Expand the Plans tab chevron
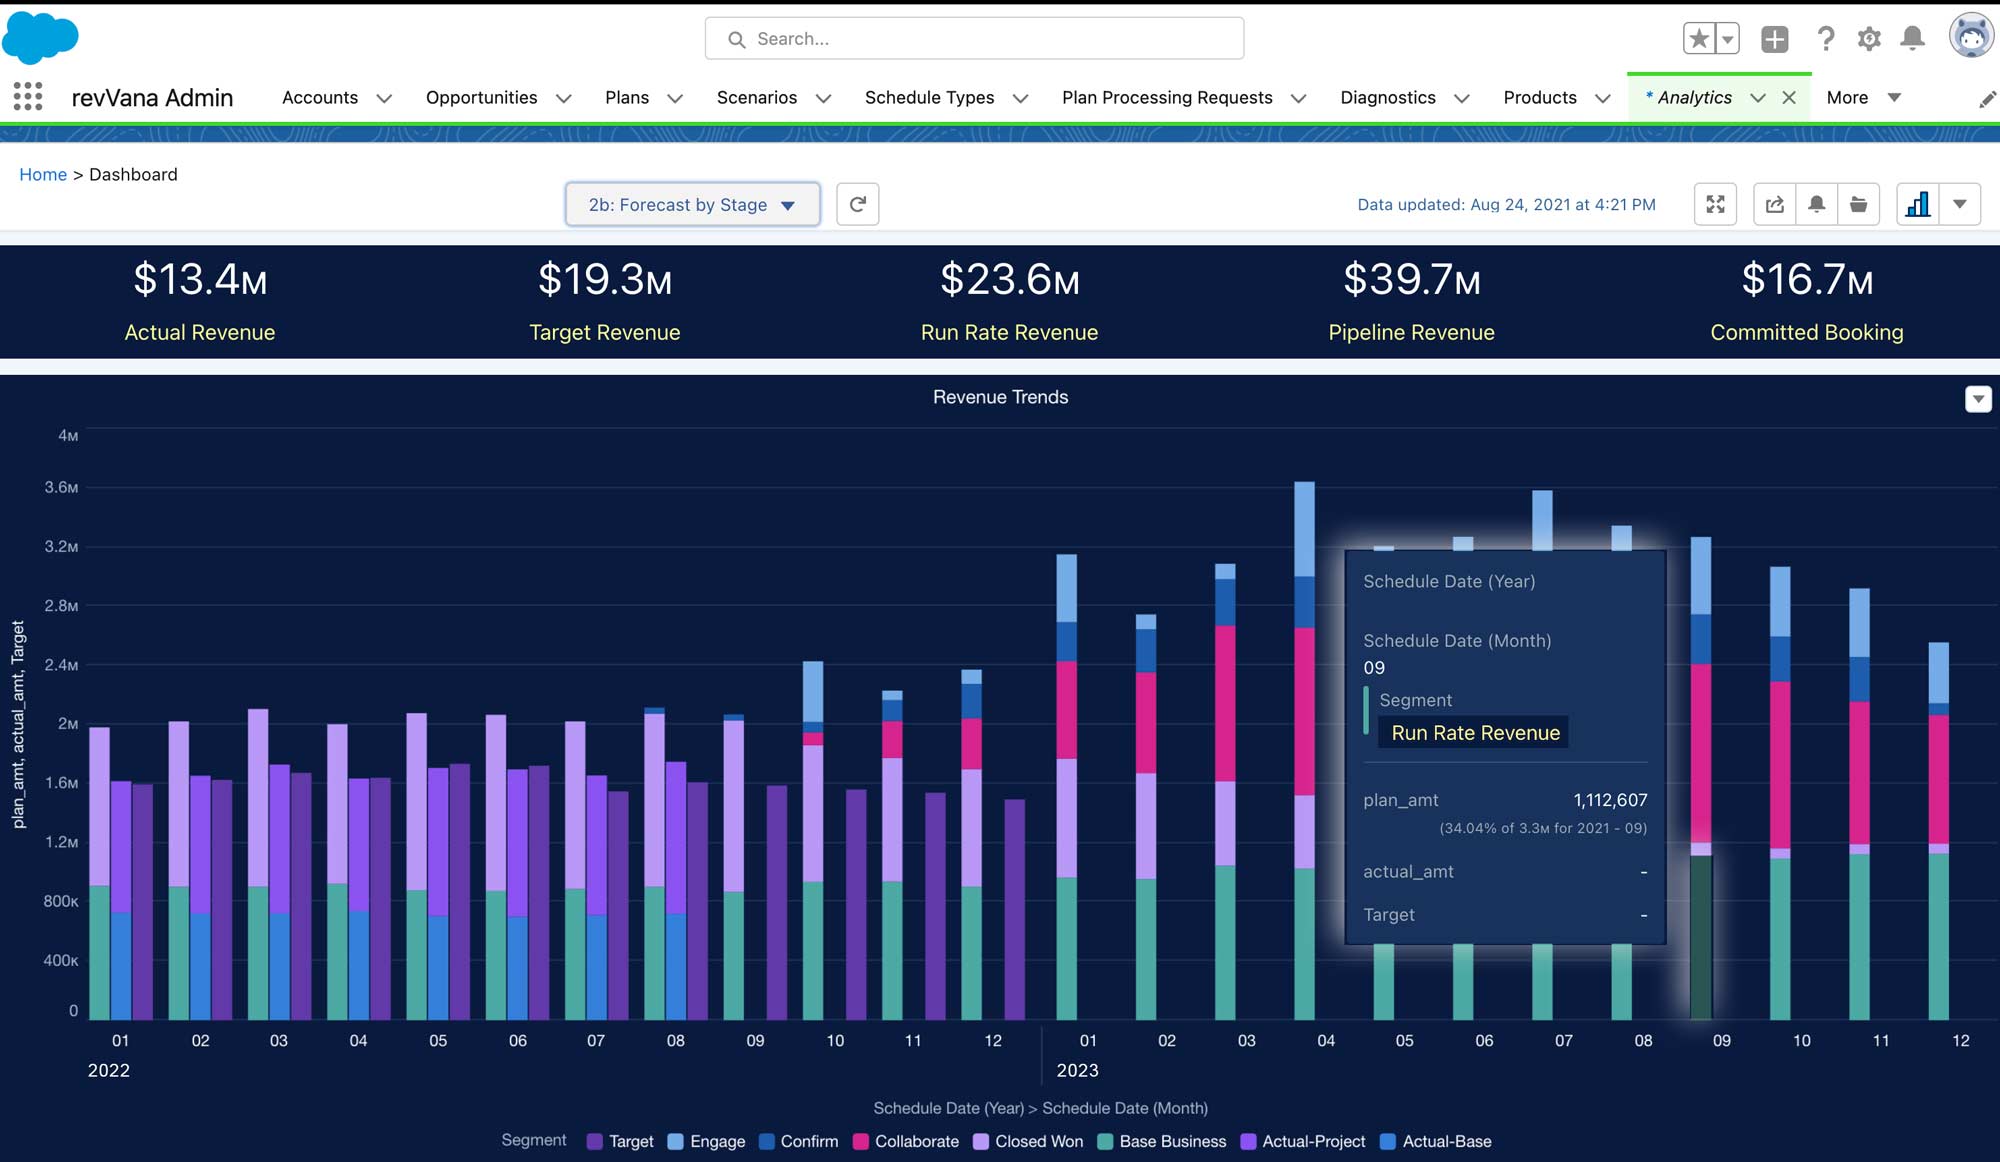This screenshot has width=2000, height=1162. [675, 98]
